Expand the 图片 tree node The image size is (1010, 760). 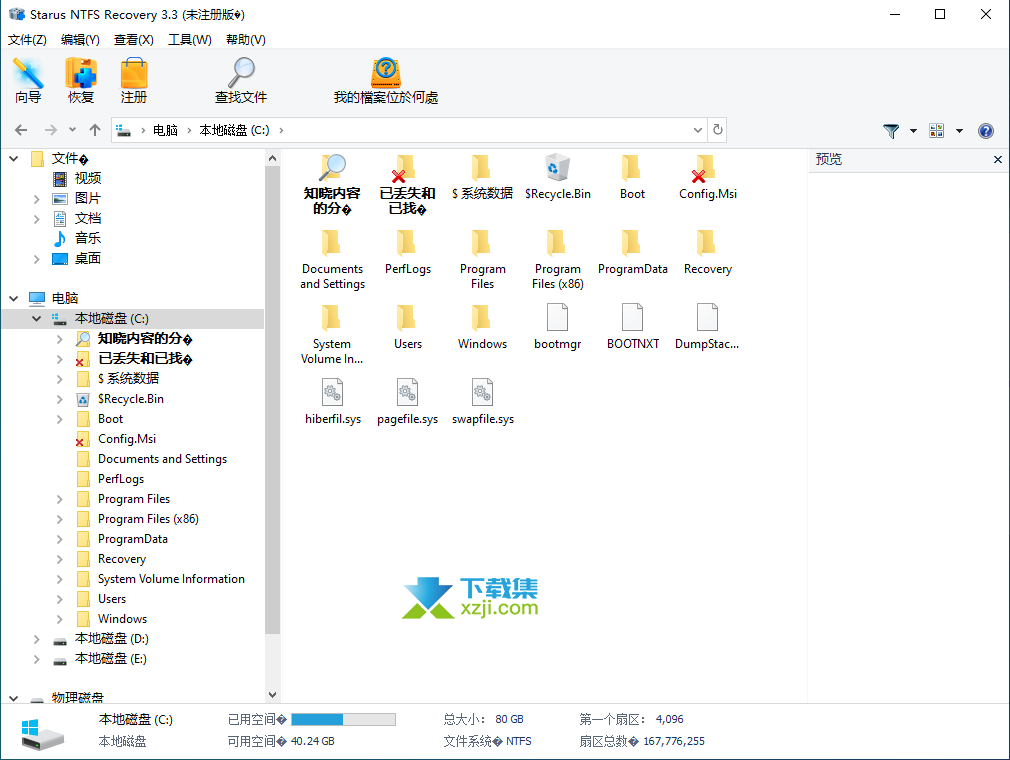tap(37, 199)
